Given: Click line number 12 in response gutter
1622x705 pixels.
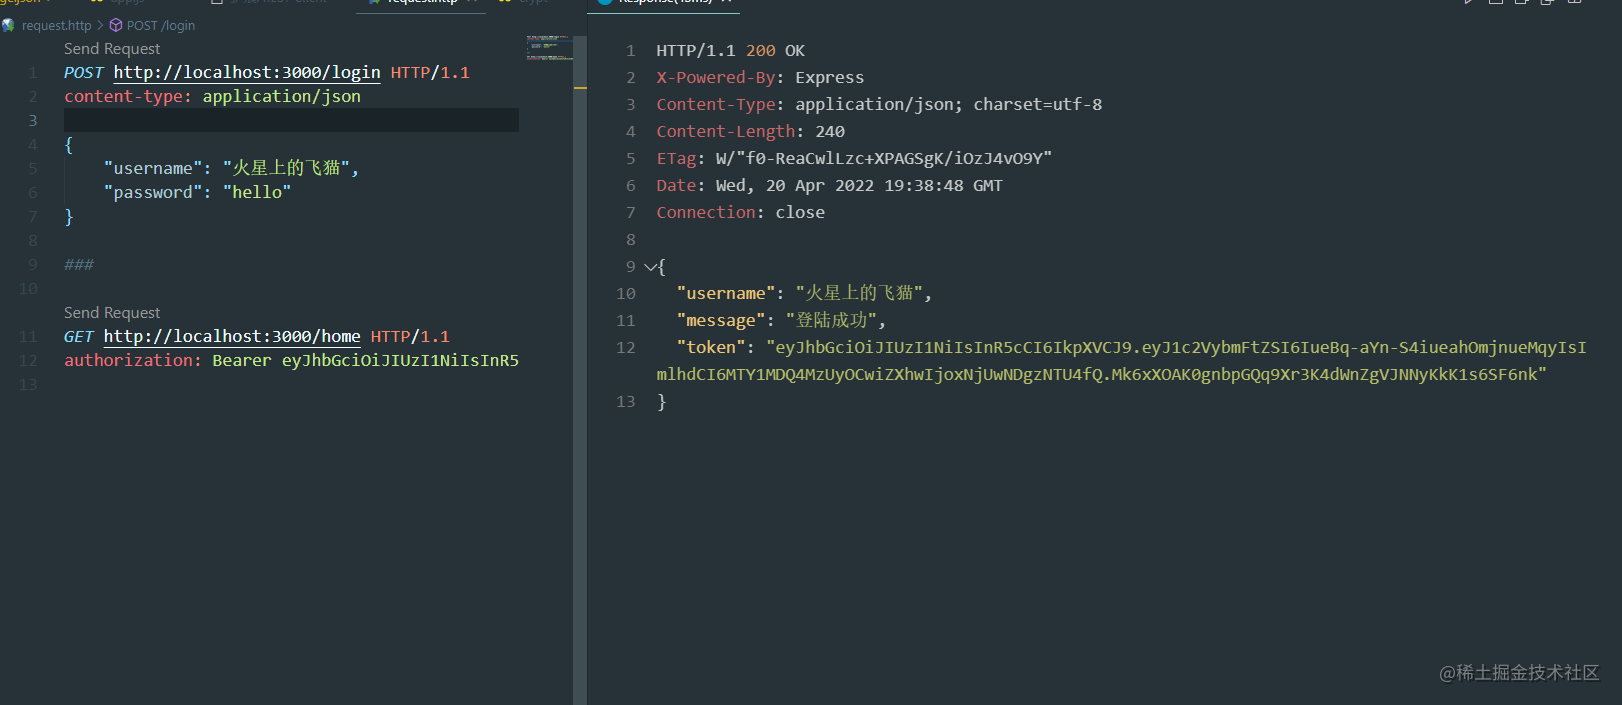Looking at the screenshot, I should pos(626,348).
